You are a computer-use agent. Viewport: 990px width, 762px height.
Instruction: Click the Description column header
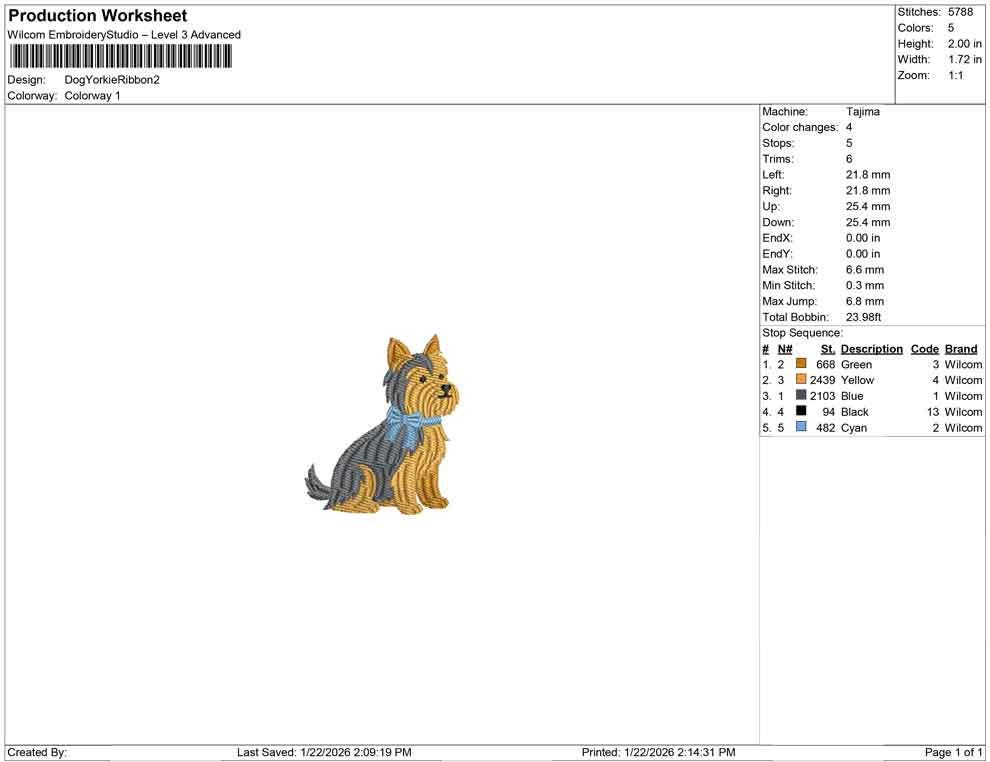pos(871,348)
